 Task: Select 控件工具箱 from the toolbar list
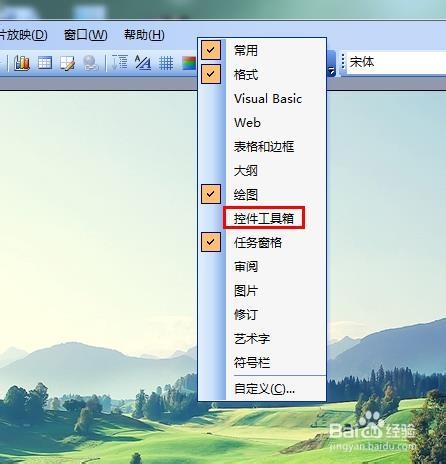[x=262, y=218]
